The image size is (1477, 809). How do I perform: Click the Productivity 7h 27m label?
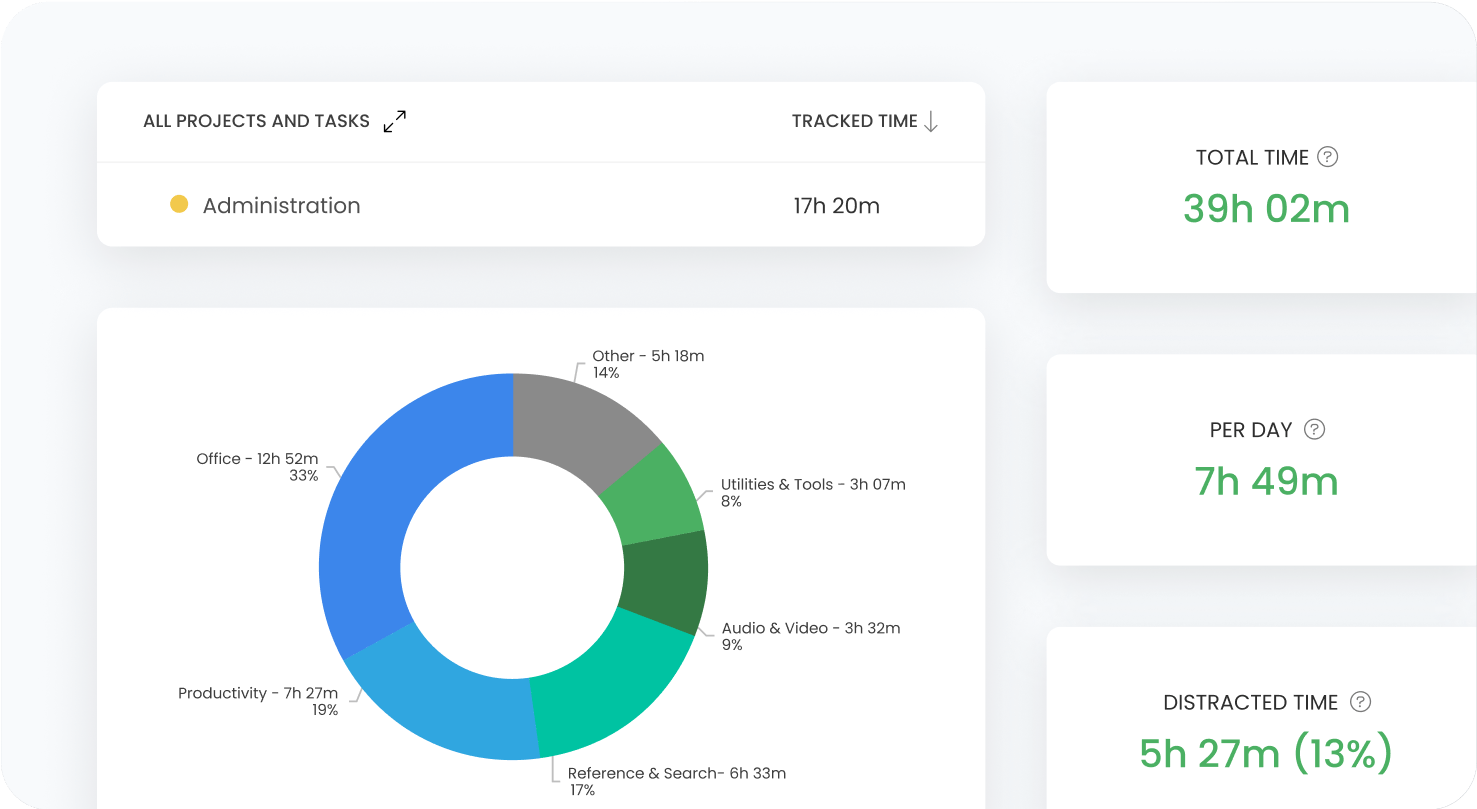(x=257, y=694)
